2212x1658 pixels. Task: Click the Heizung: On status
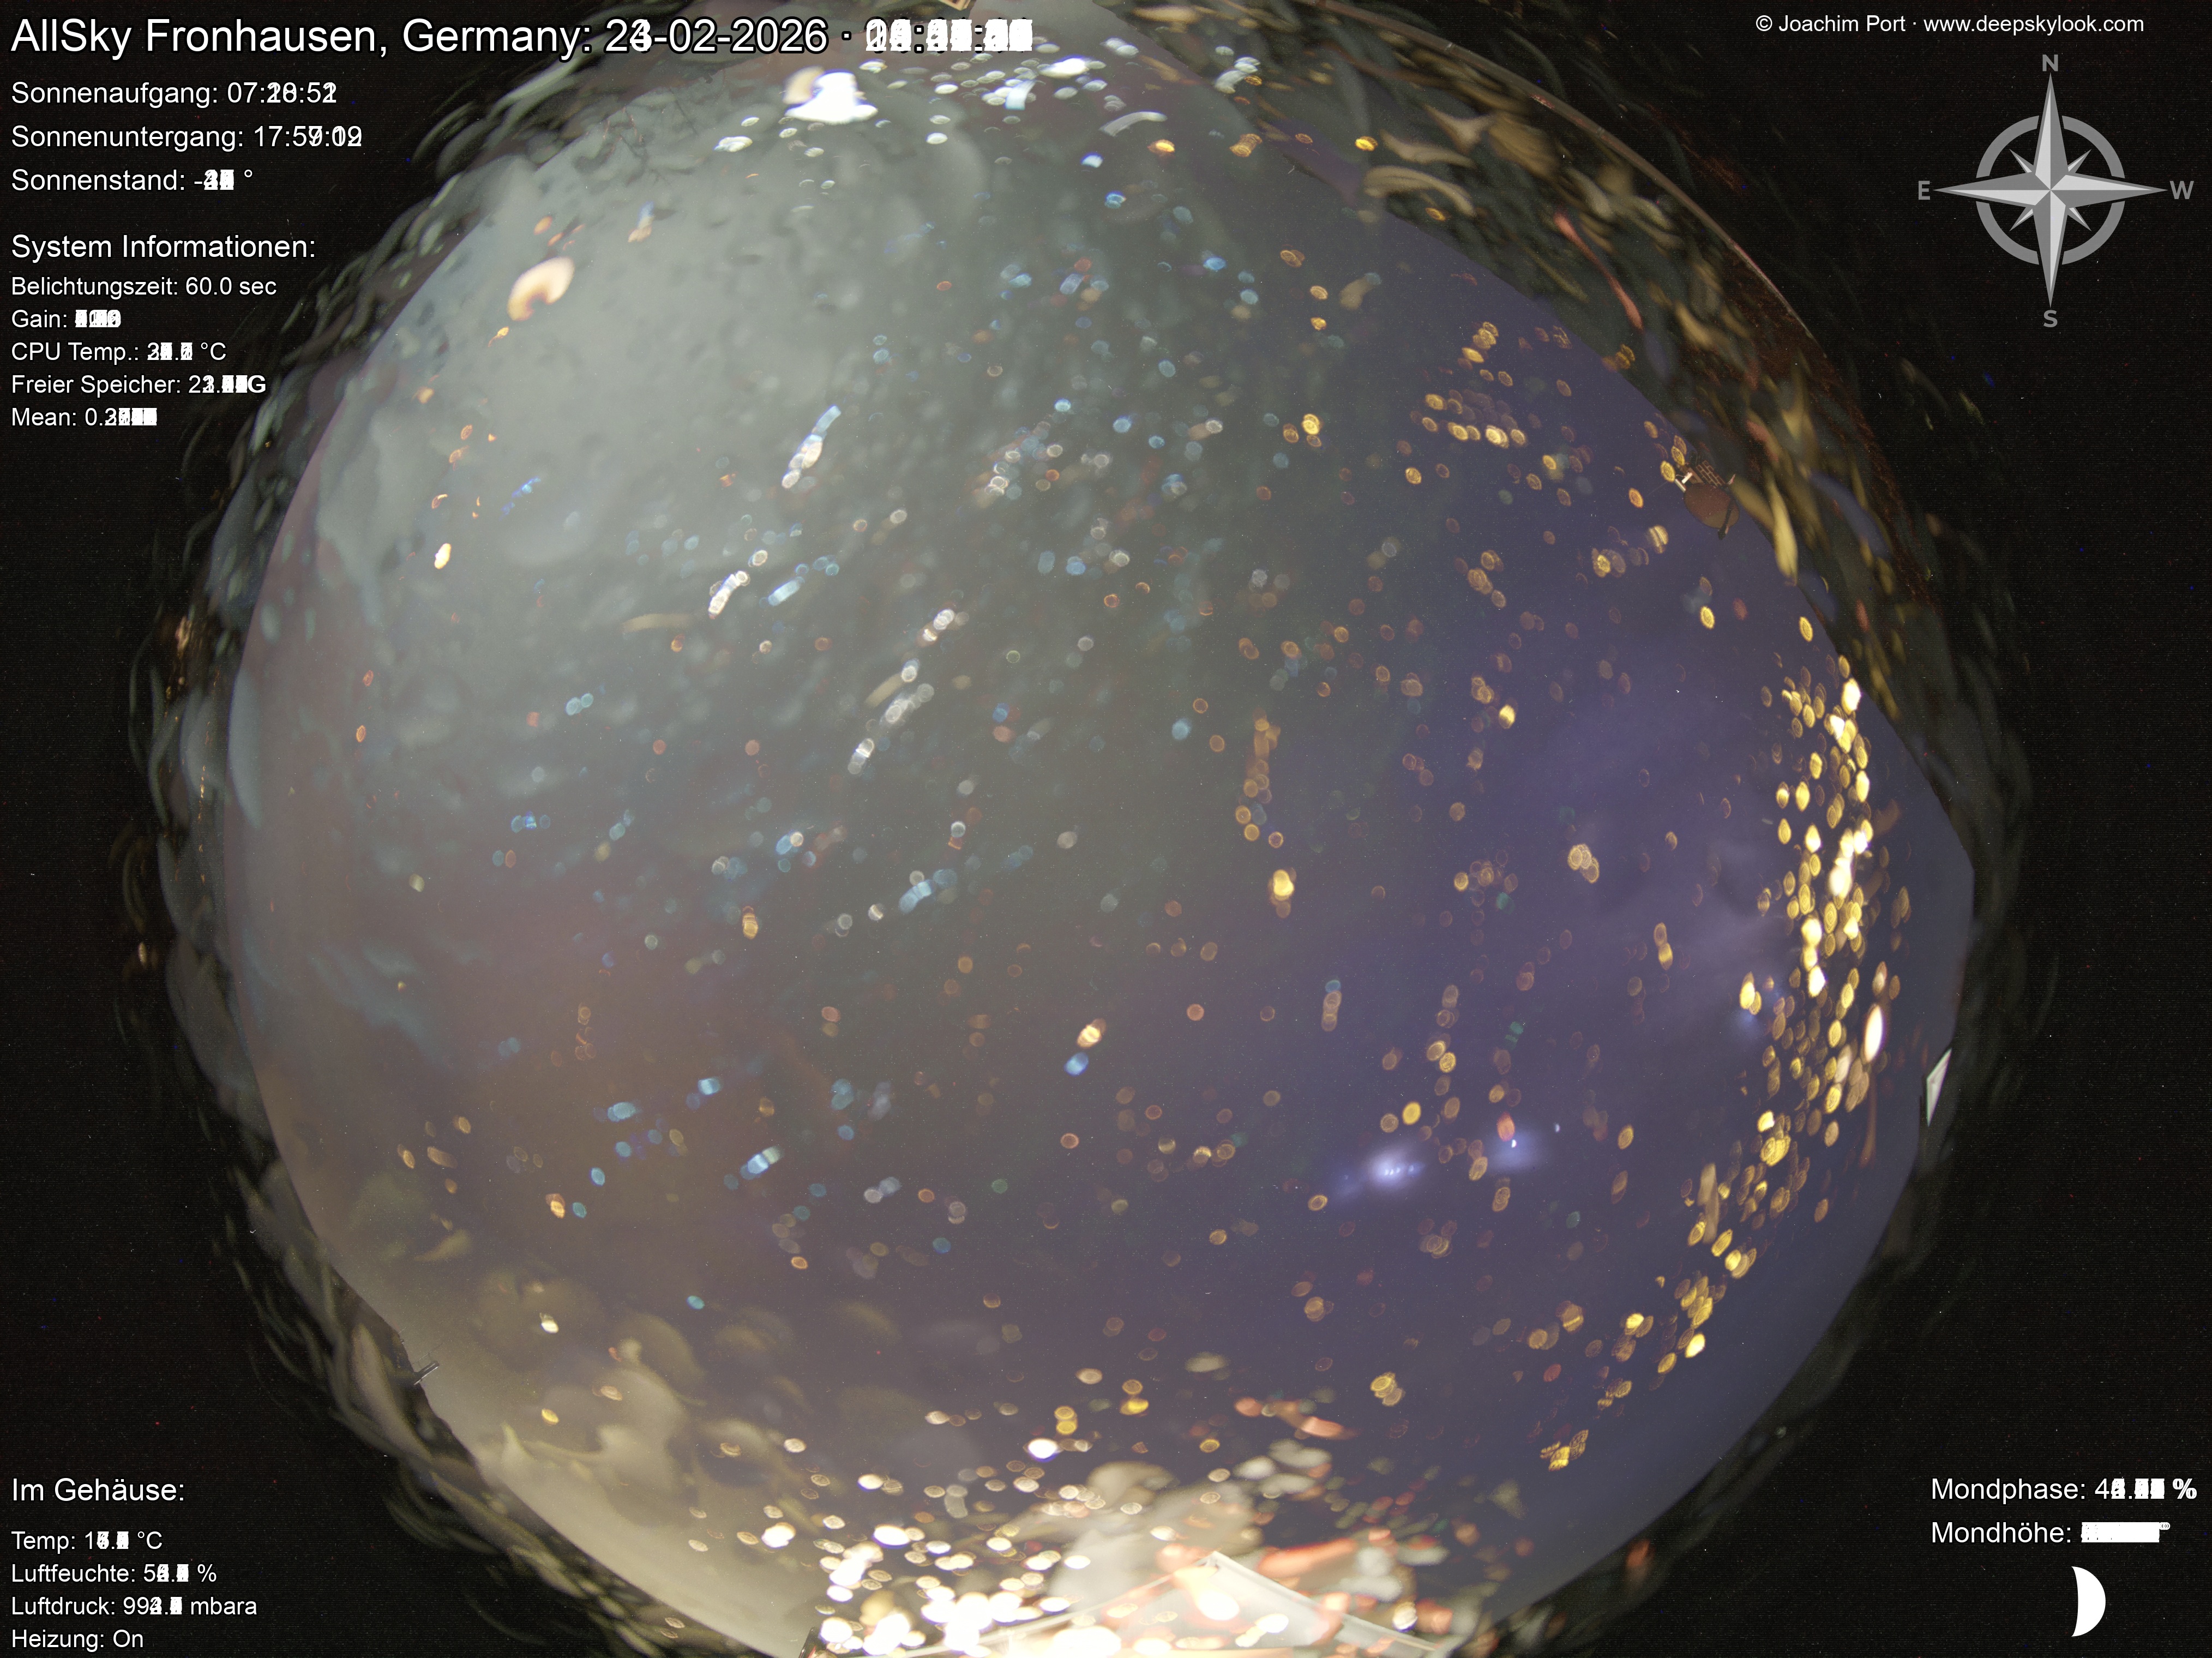tap(77, 1638)
